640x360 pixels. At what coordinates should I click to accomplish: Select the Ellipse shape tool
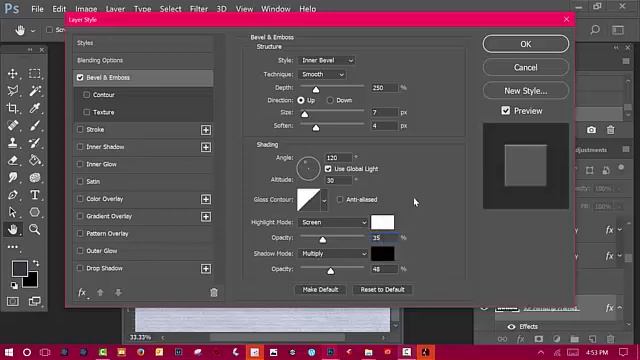click(x=35, y=212)
